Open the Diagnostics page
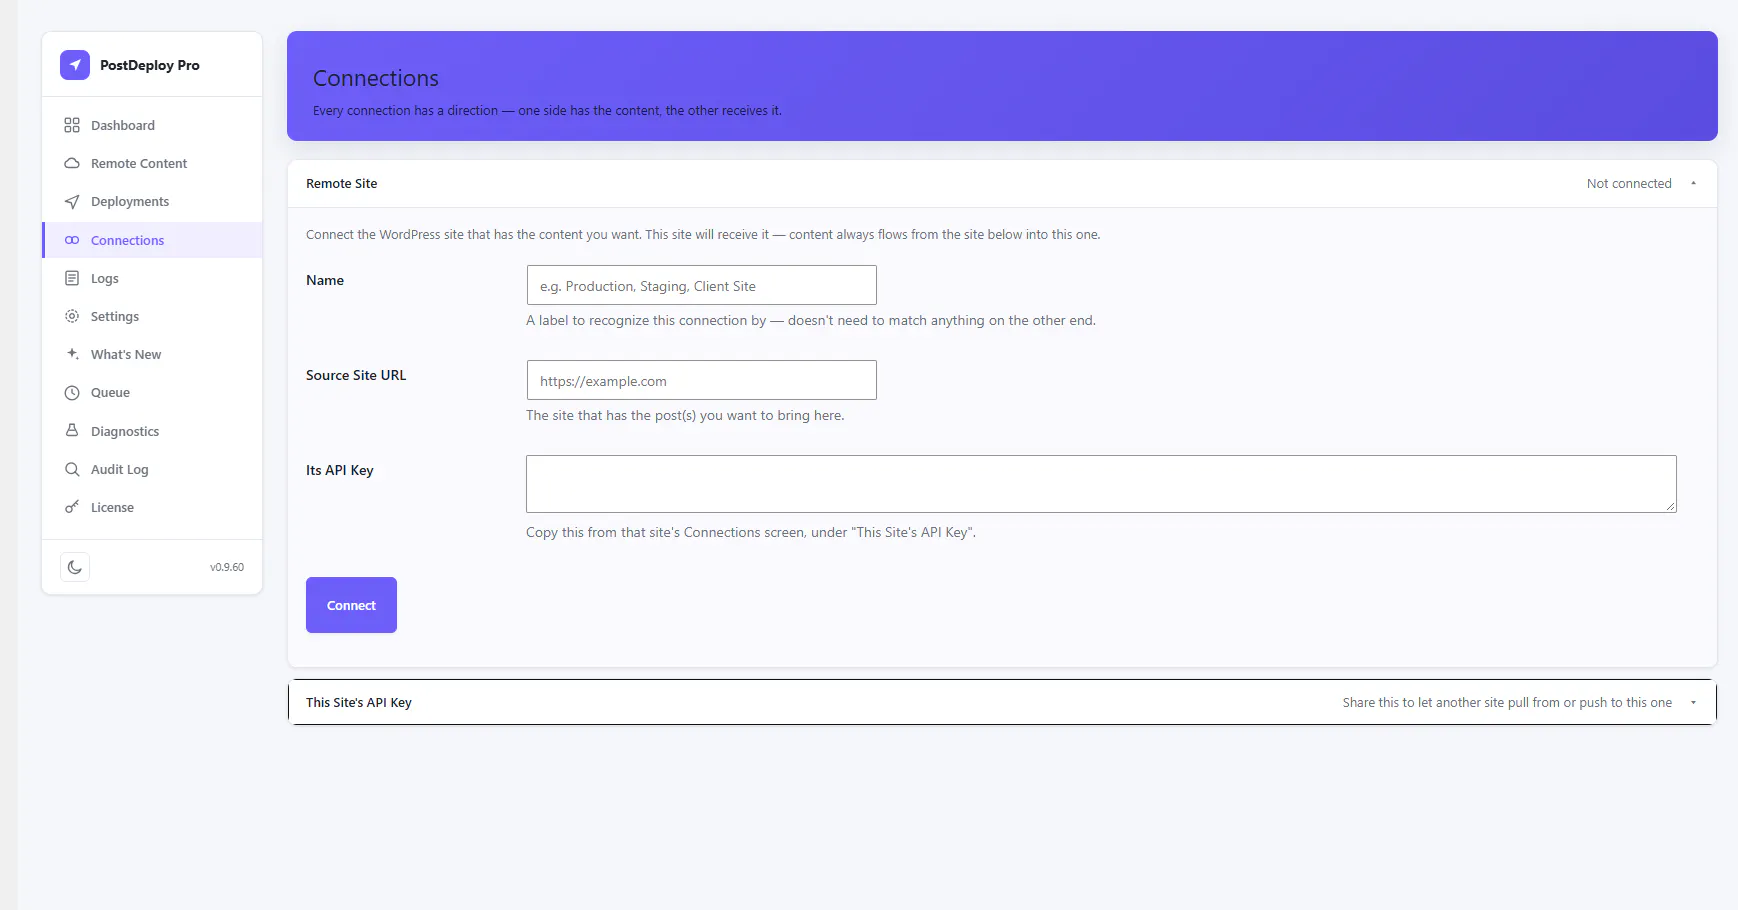The image size is (1738, 910). click(x=152, y=431)
